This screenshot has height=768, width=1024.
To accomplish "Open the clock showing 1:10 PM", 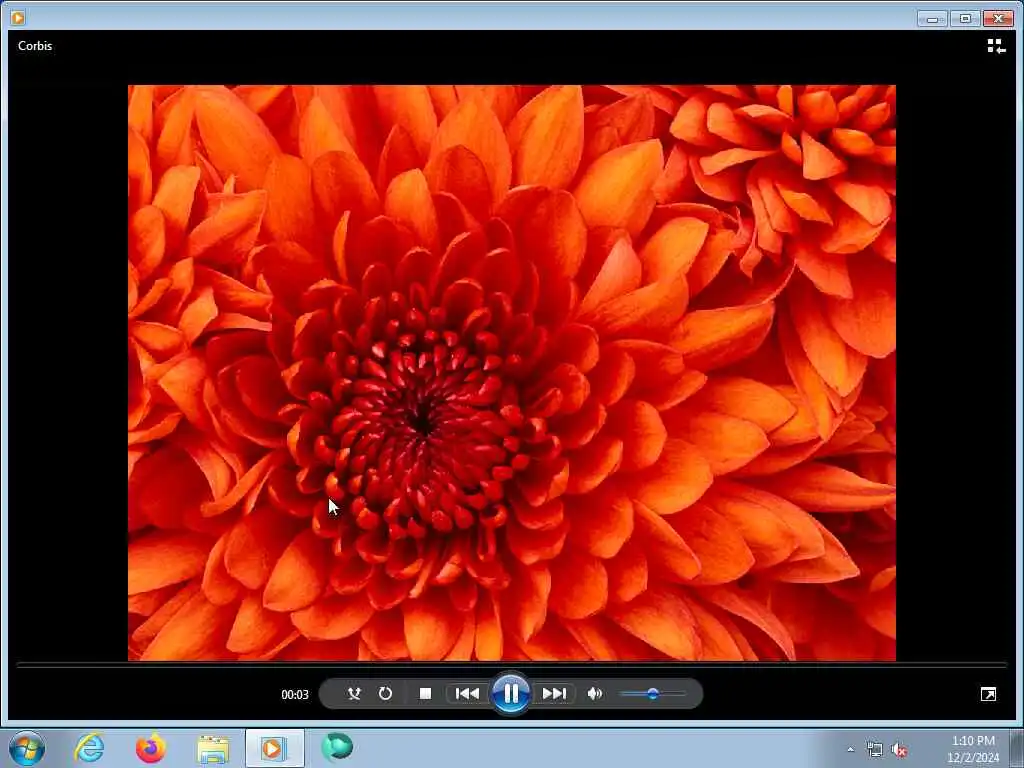I will coord(973,749).
